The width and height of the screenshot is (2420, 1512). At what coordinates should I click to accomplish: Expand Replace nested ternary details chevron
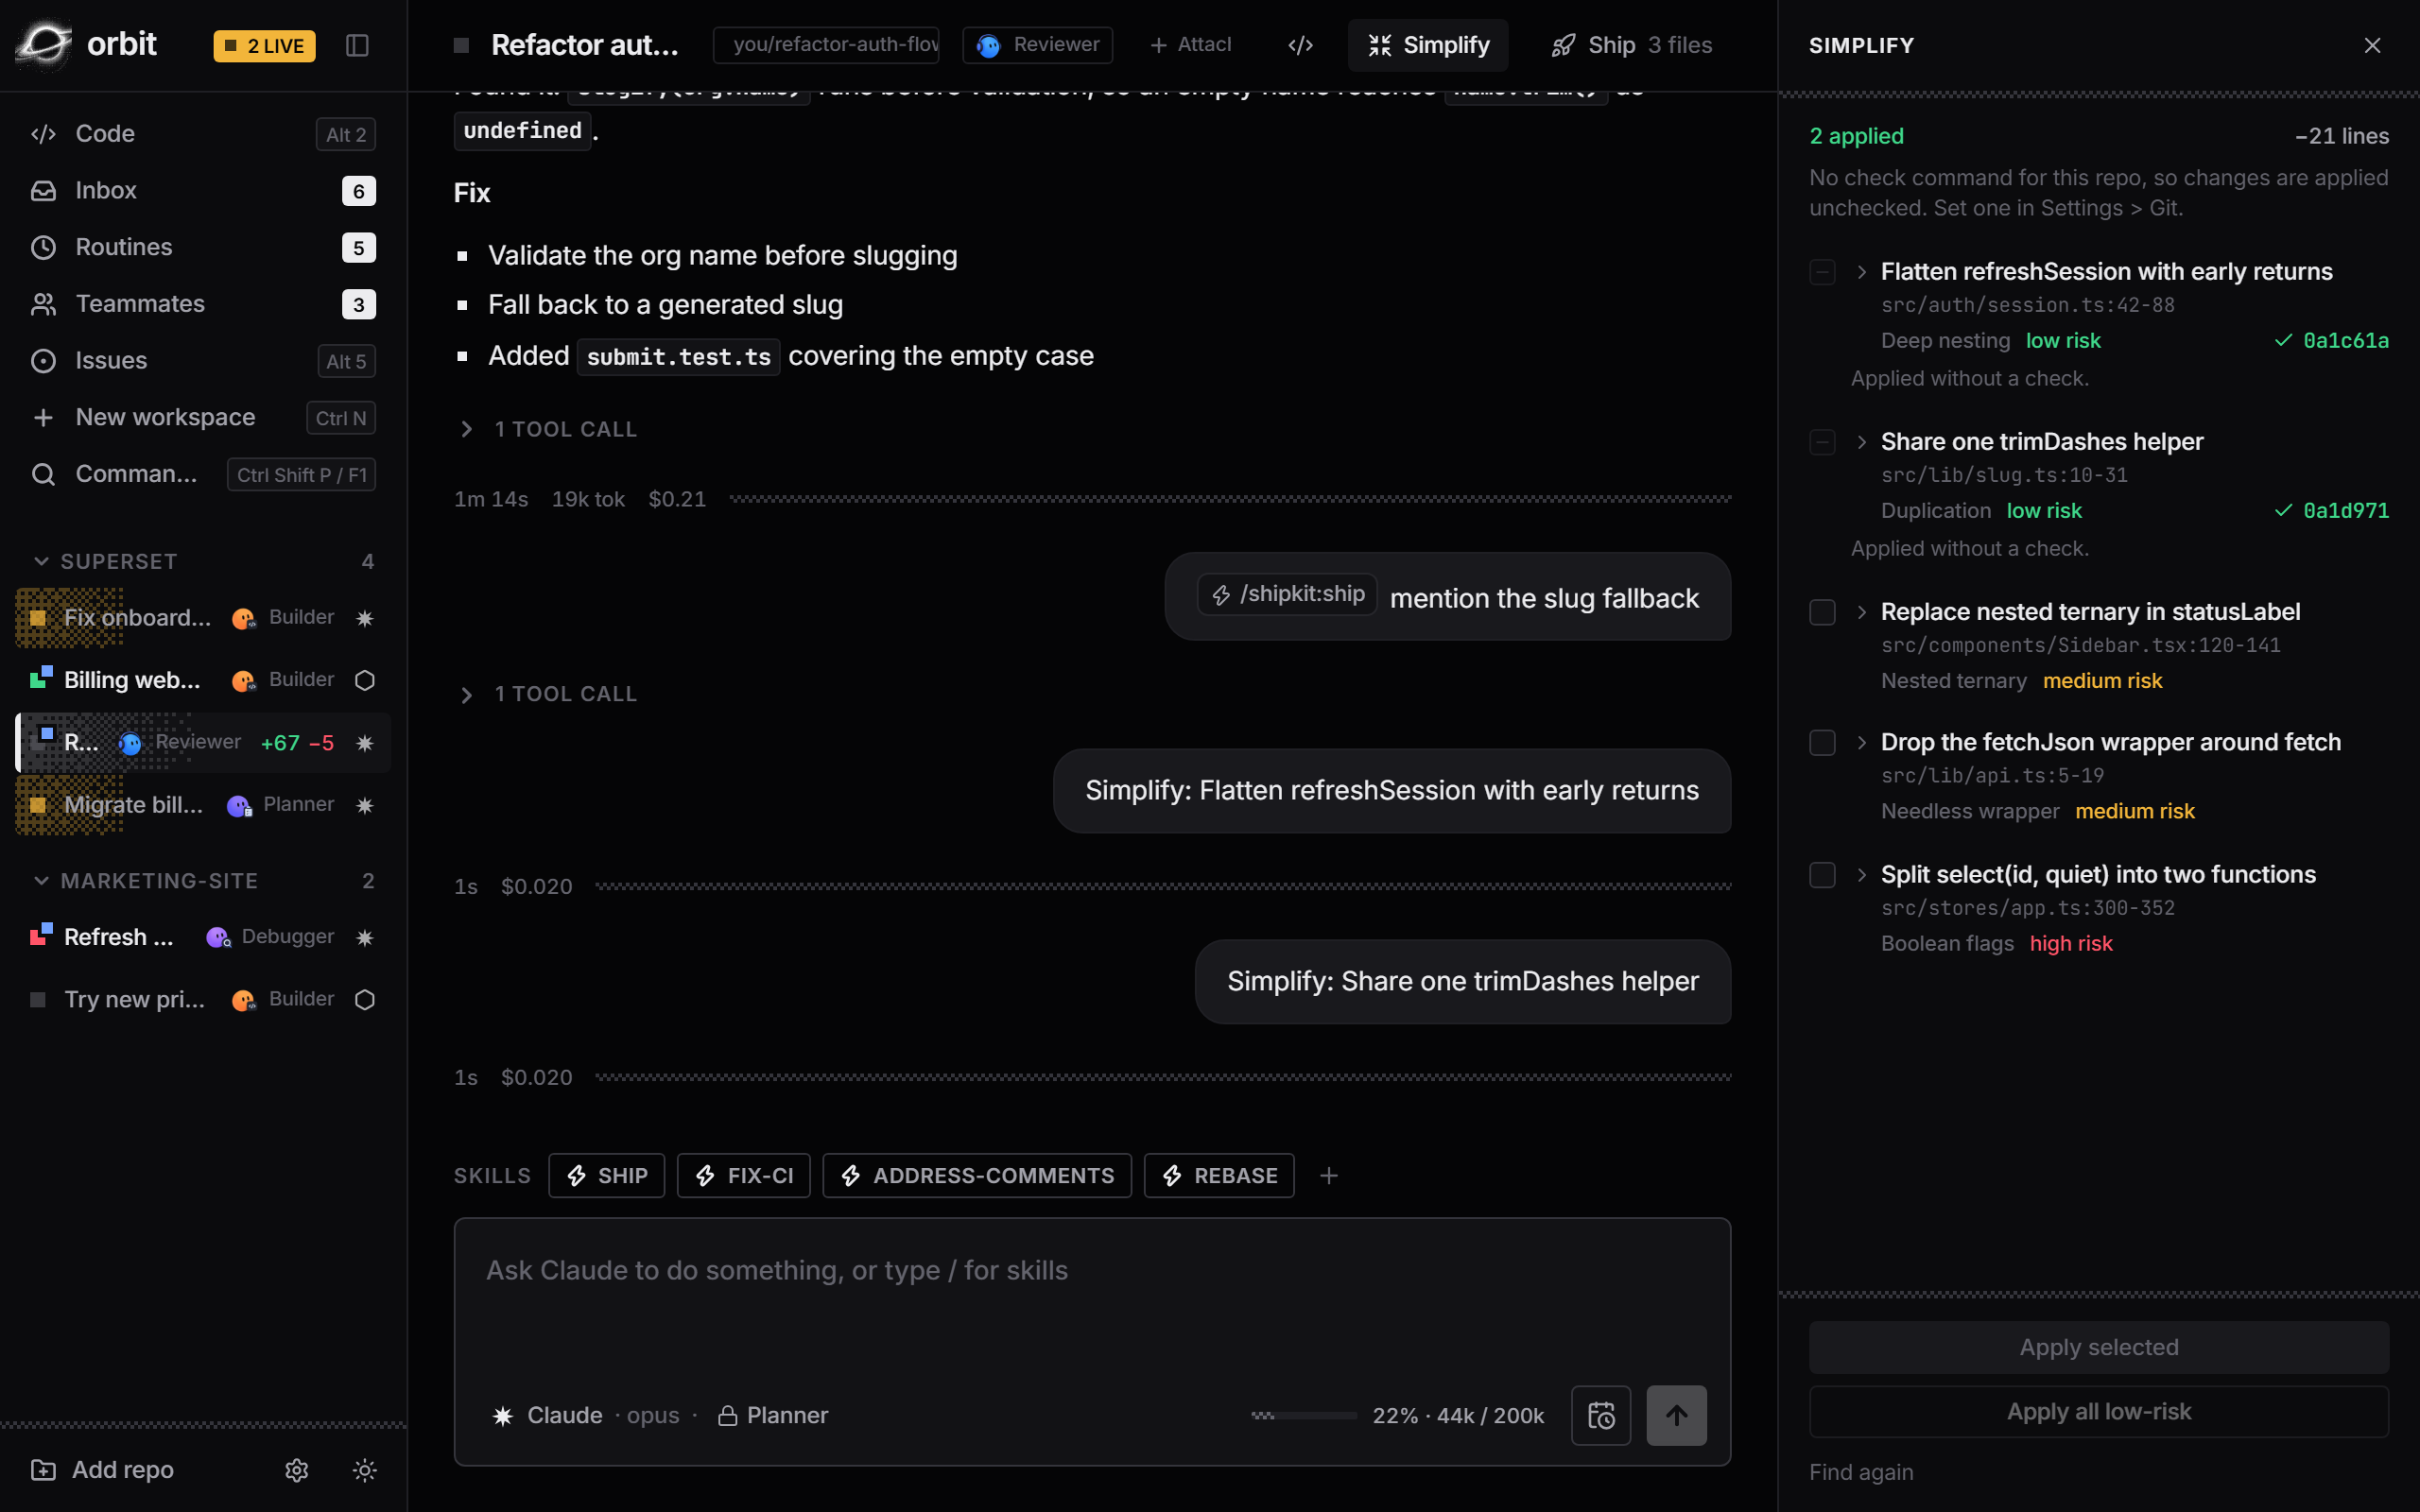pos(1861,612)
